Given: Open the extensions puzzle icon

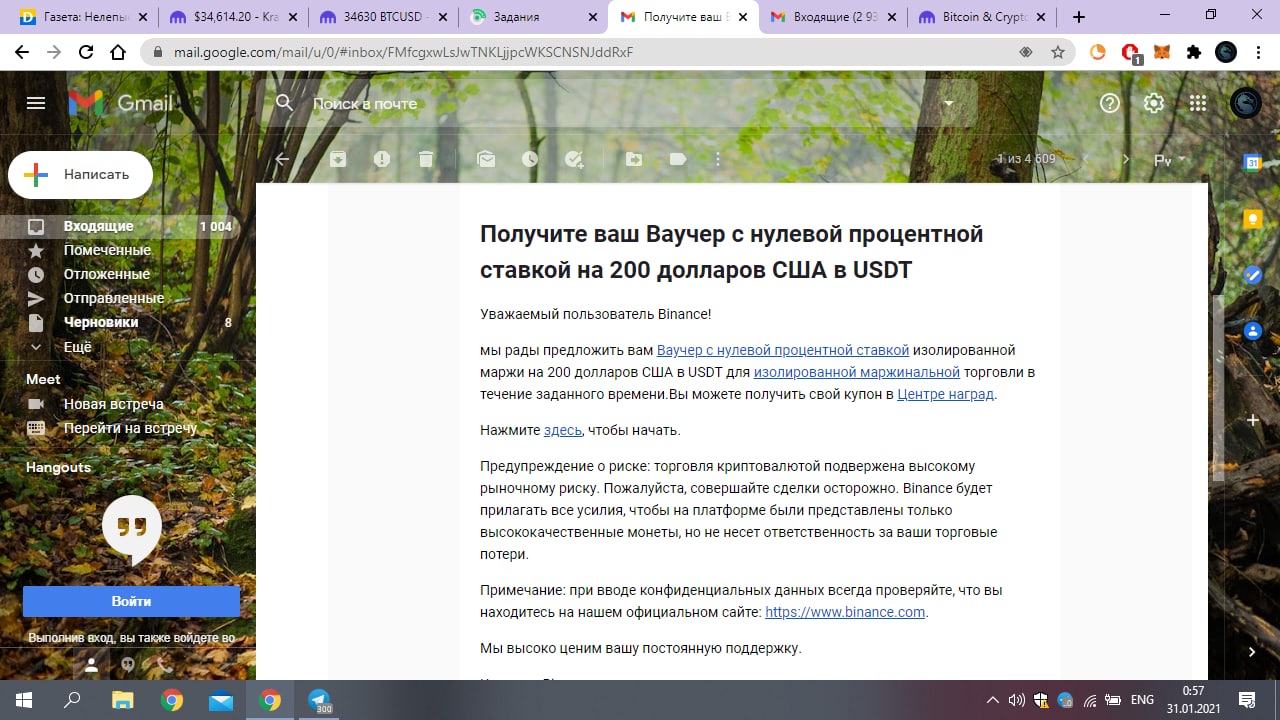Looking at the screenshot, I should point(1194,53).
